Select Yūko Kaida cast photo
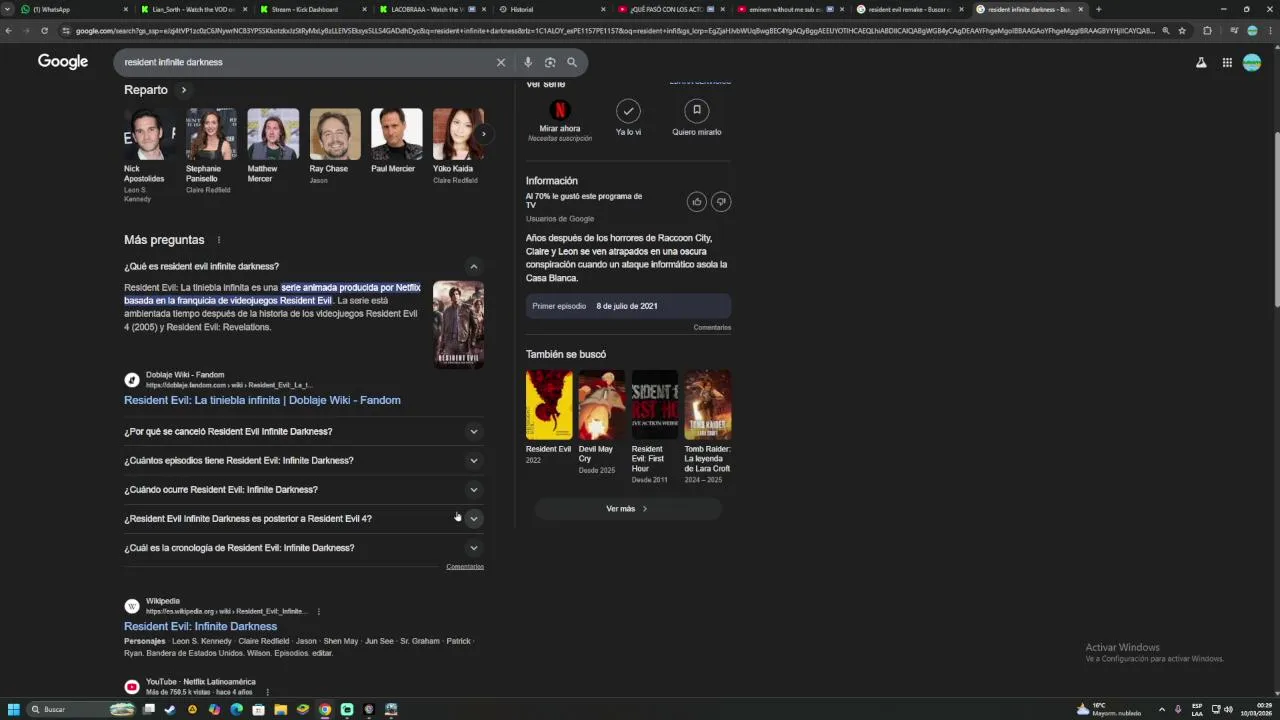This screenshot has width=1280, height=720. (458, 134)
